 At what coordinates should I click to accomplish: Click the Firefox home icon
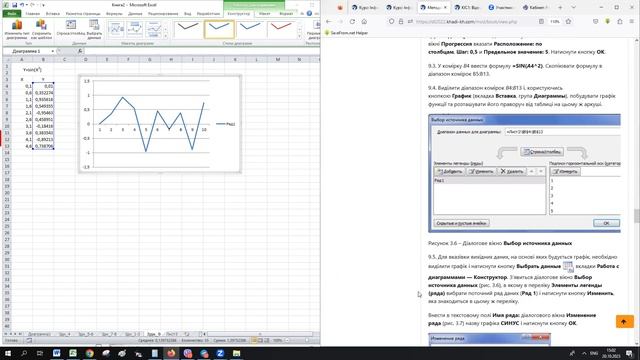[x=364, y=21]
